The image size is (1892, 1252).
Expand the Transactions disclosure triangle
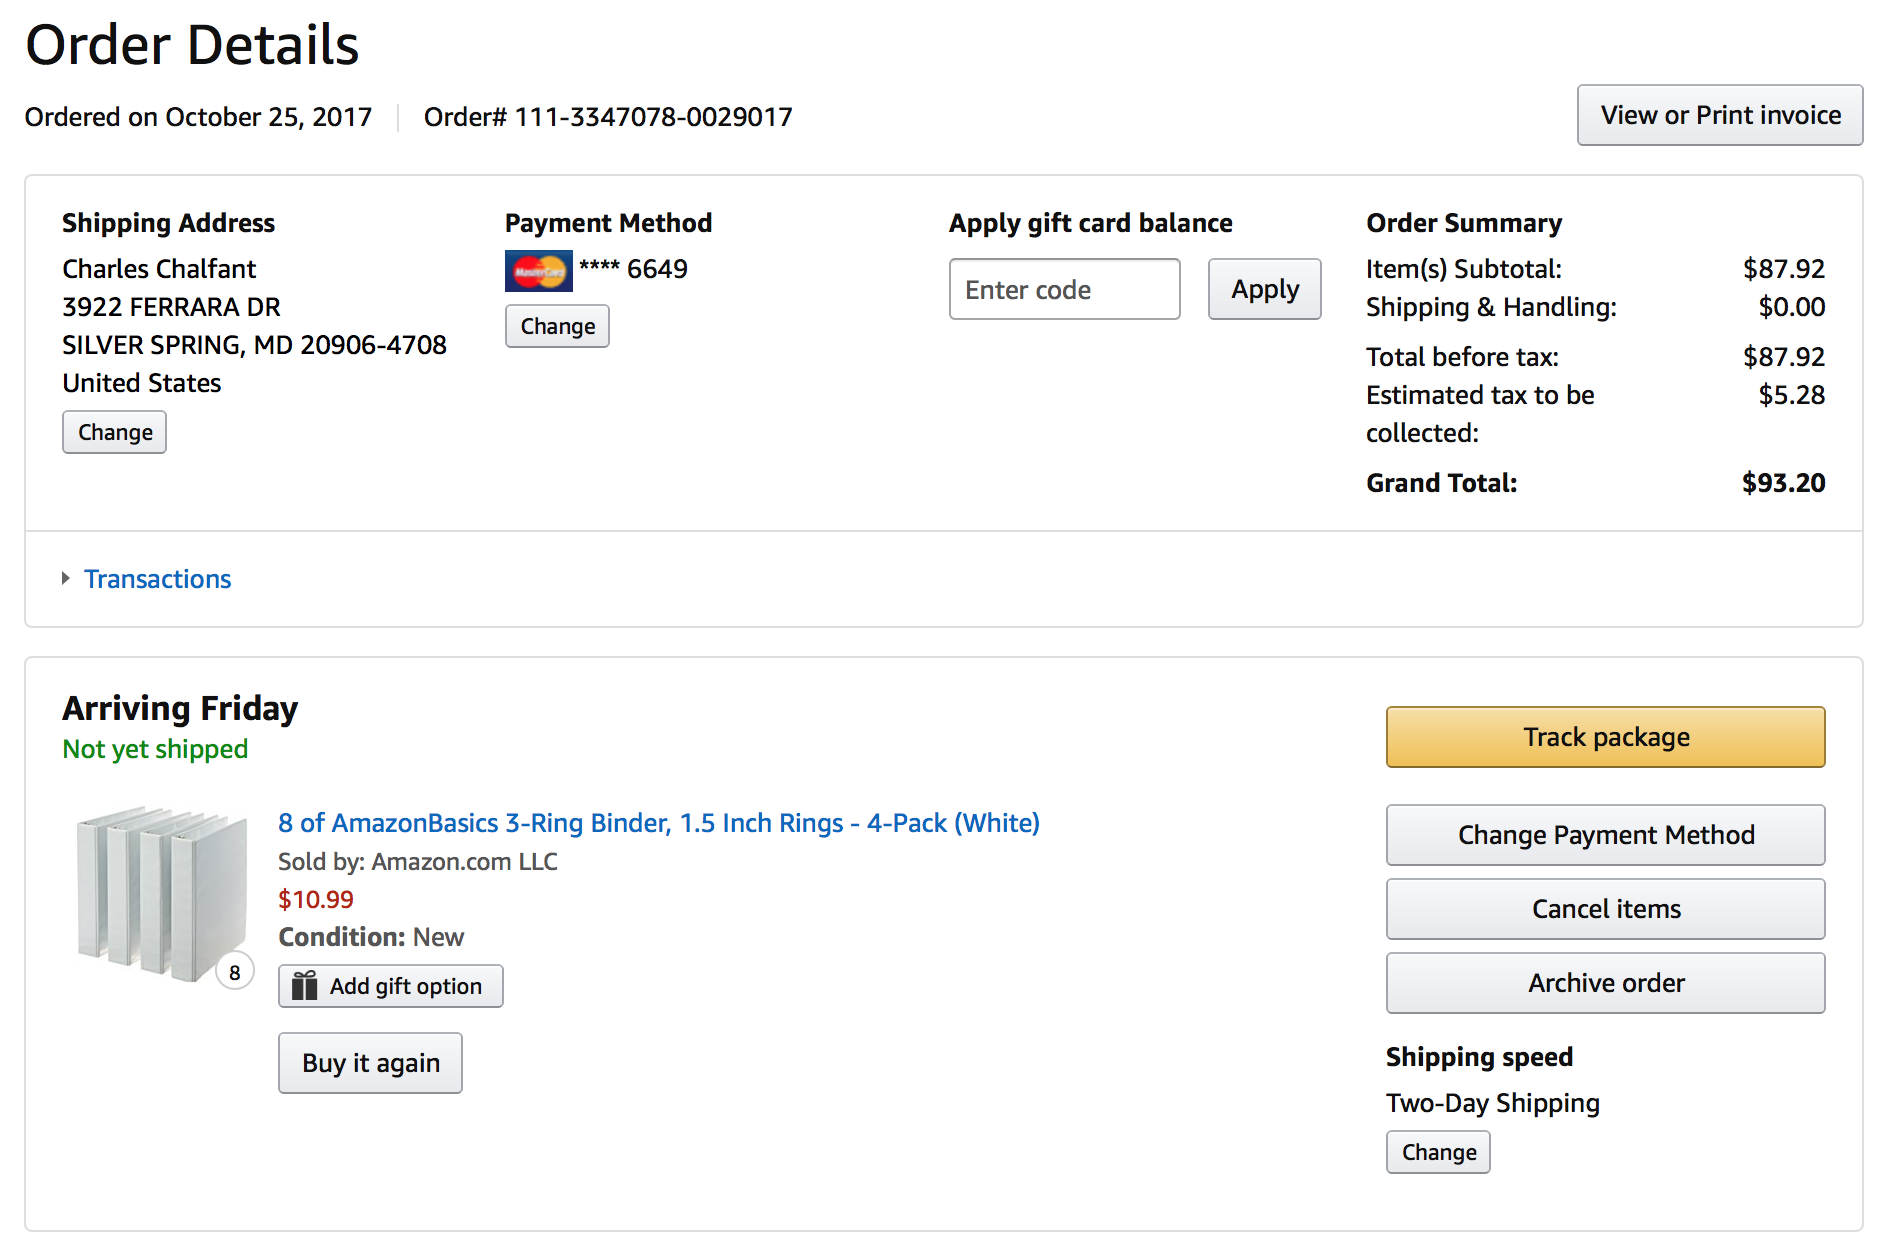[x=66, y=578]
